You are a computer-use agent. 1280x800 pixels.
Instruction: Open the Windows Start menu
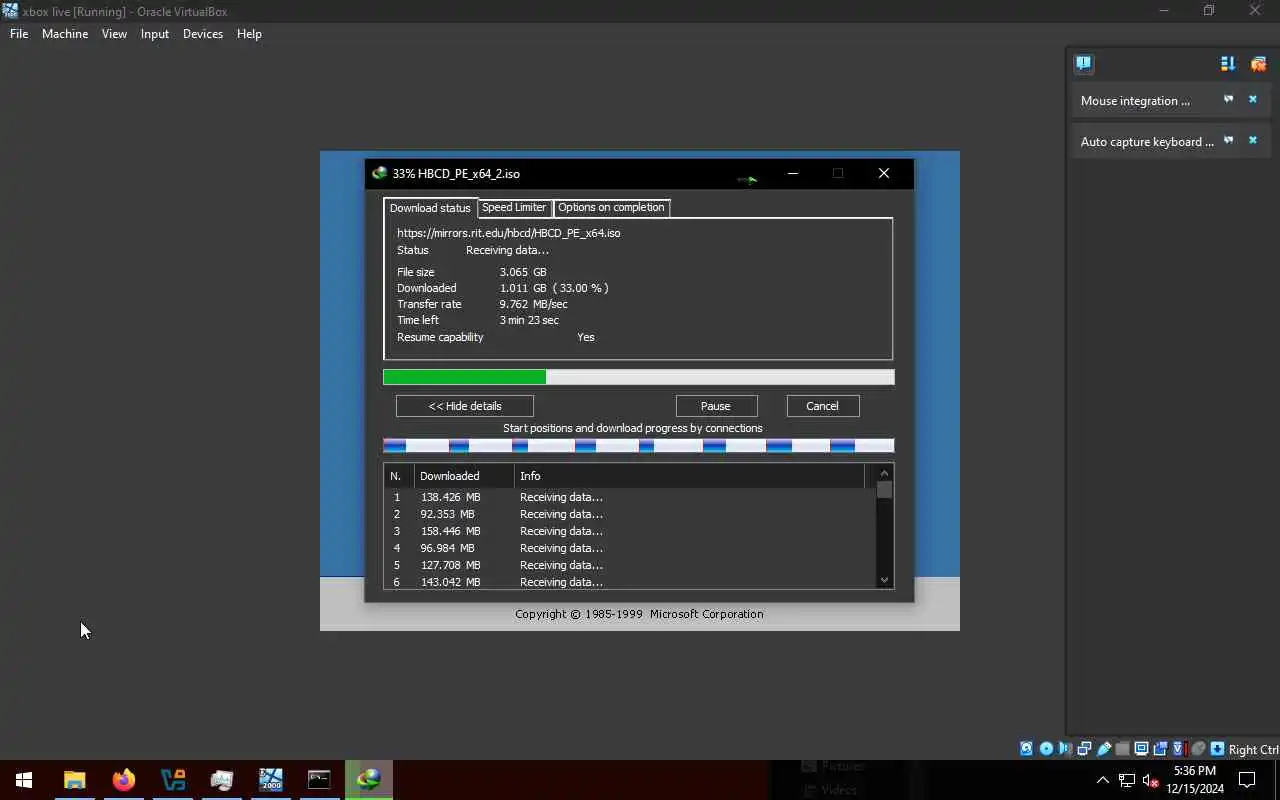tap(24, 780)
